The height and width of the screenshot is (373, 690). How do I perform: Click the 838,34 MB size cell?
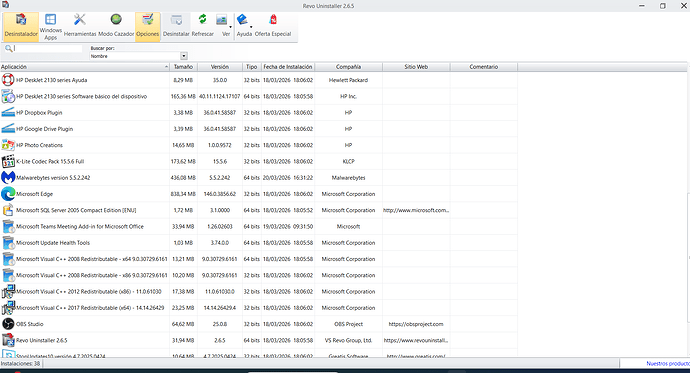[183, 194]
